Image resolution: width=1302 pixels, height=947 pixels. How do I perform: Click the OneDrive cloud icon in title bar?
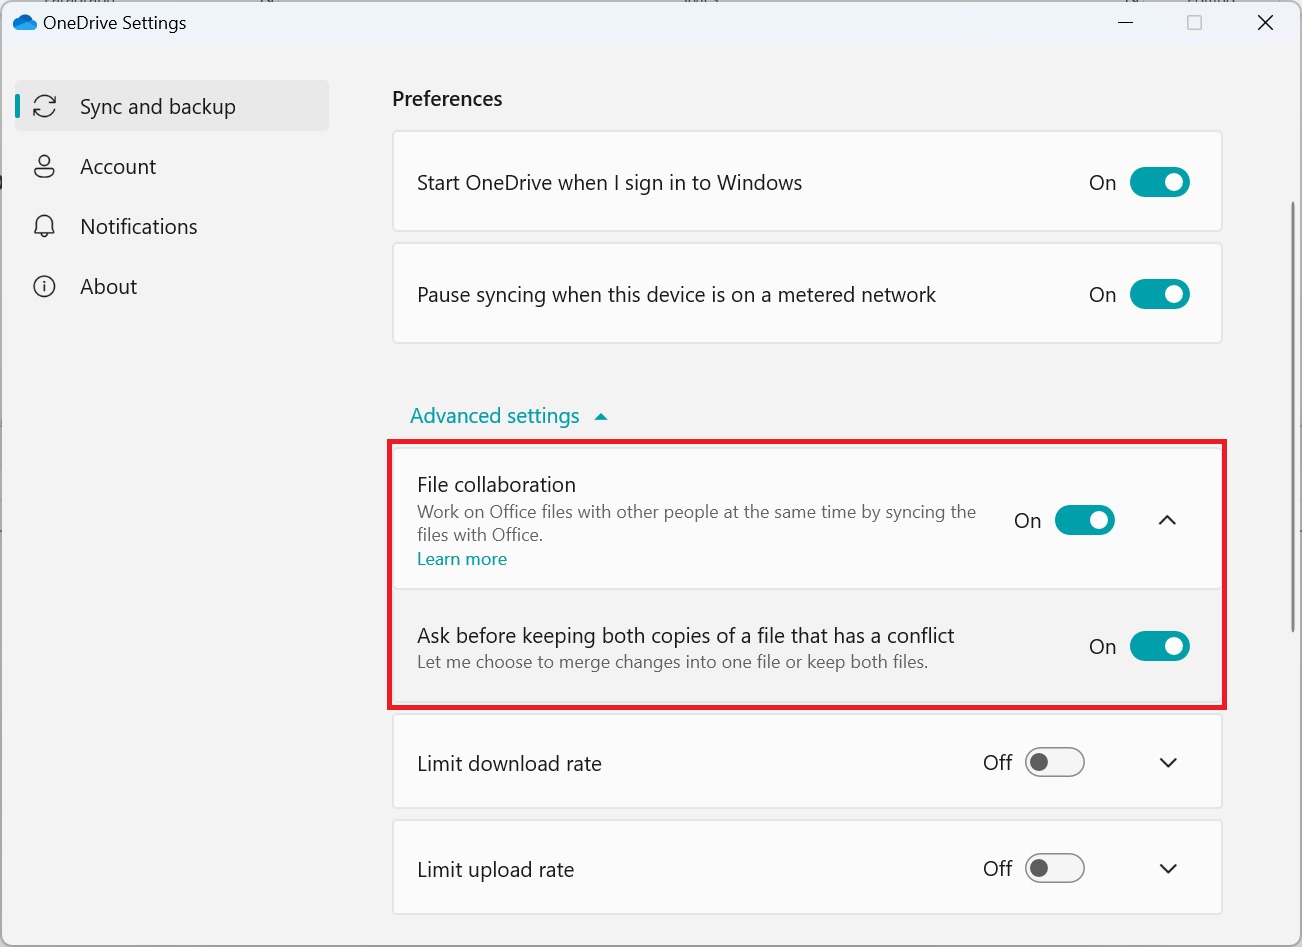(x=24, y=22)
